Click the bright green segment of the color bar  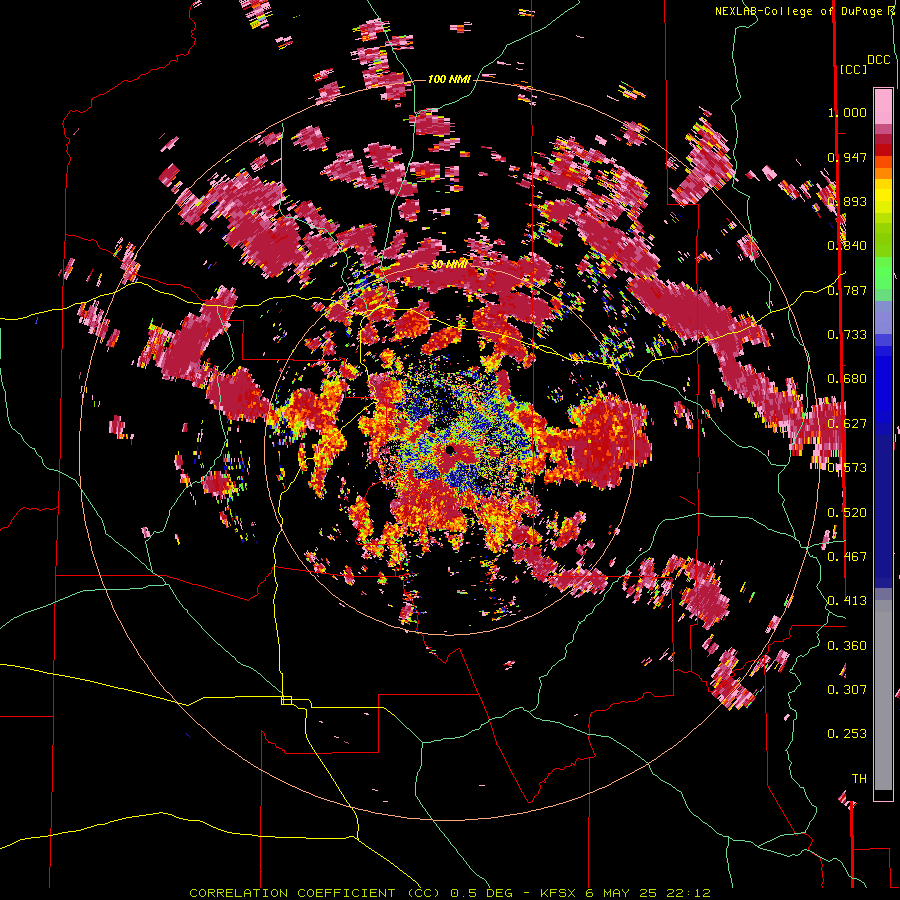(x=883, y=274)
